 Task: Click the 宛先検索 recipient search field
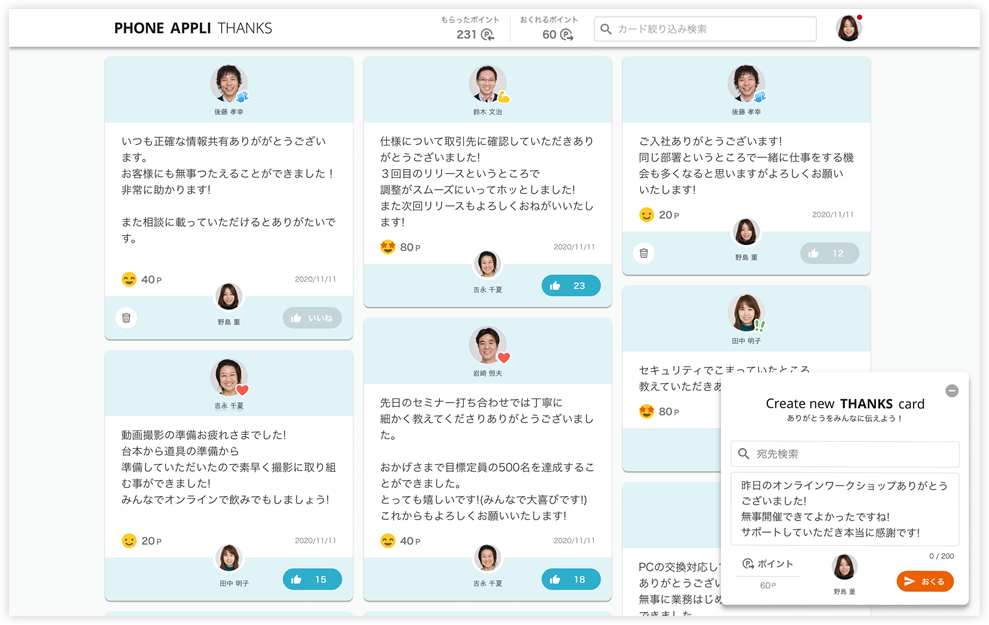845,454
